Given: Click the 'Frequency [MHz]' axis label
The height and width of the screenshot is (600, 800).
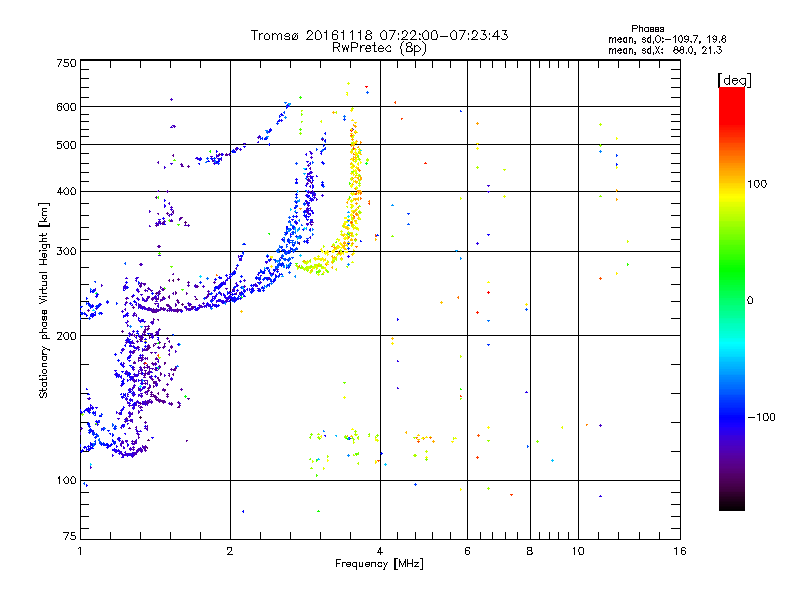Looking at the screenshot, I should (379, 564).
